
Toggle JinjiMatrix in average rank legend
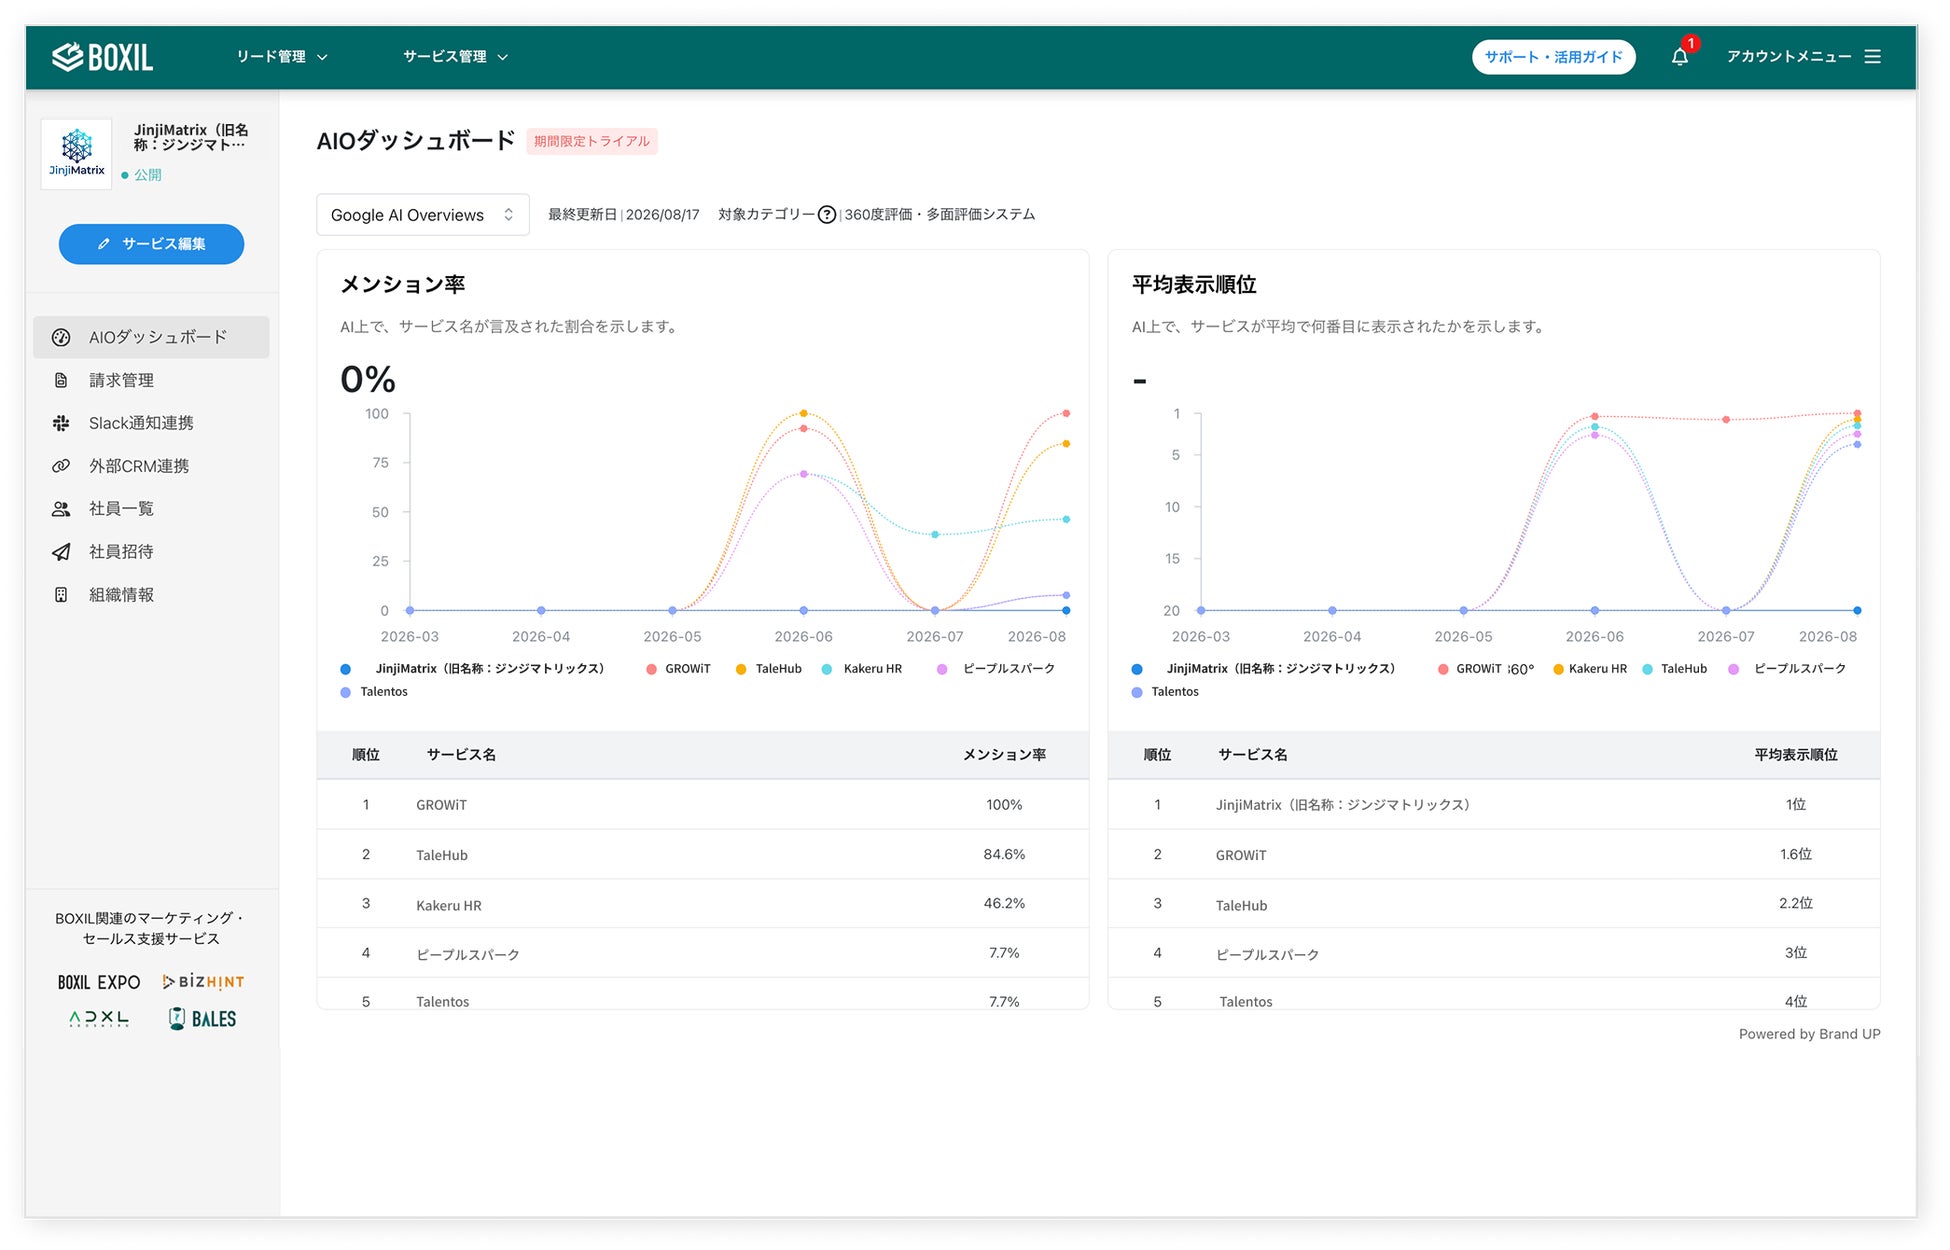click(x=1263, y=669)
